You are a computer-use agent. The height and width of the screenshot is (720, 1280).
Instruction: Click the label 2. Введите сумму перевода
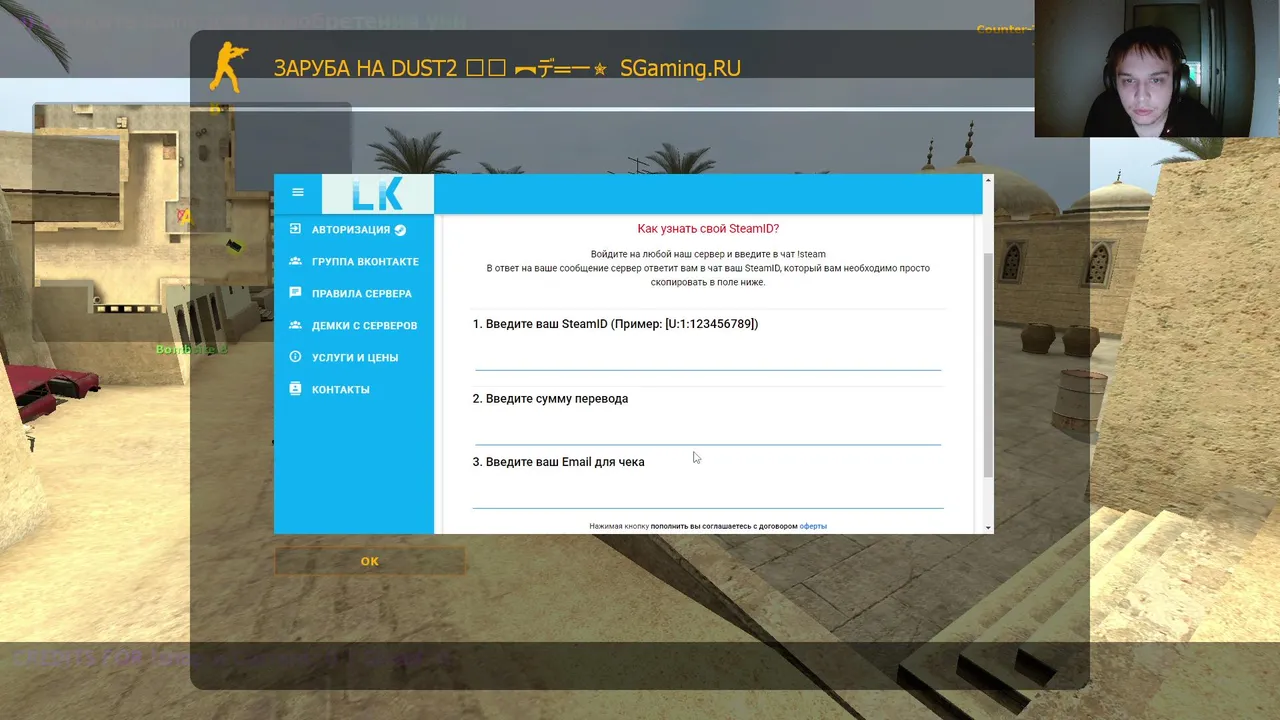click(x=550, y=399)
